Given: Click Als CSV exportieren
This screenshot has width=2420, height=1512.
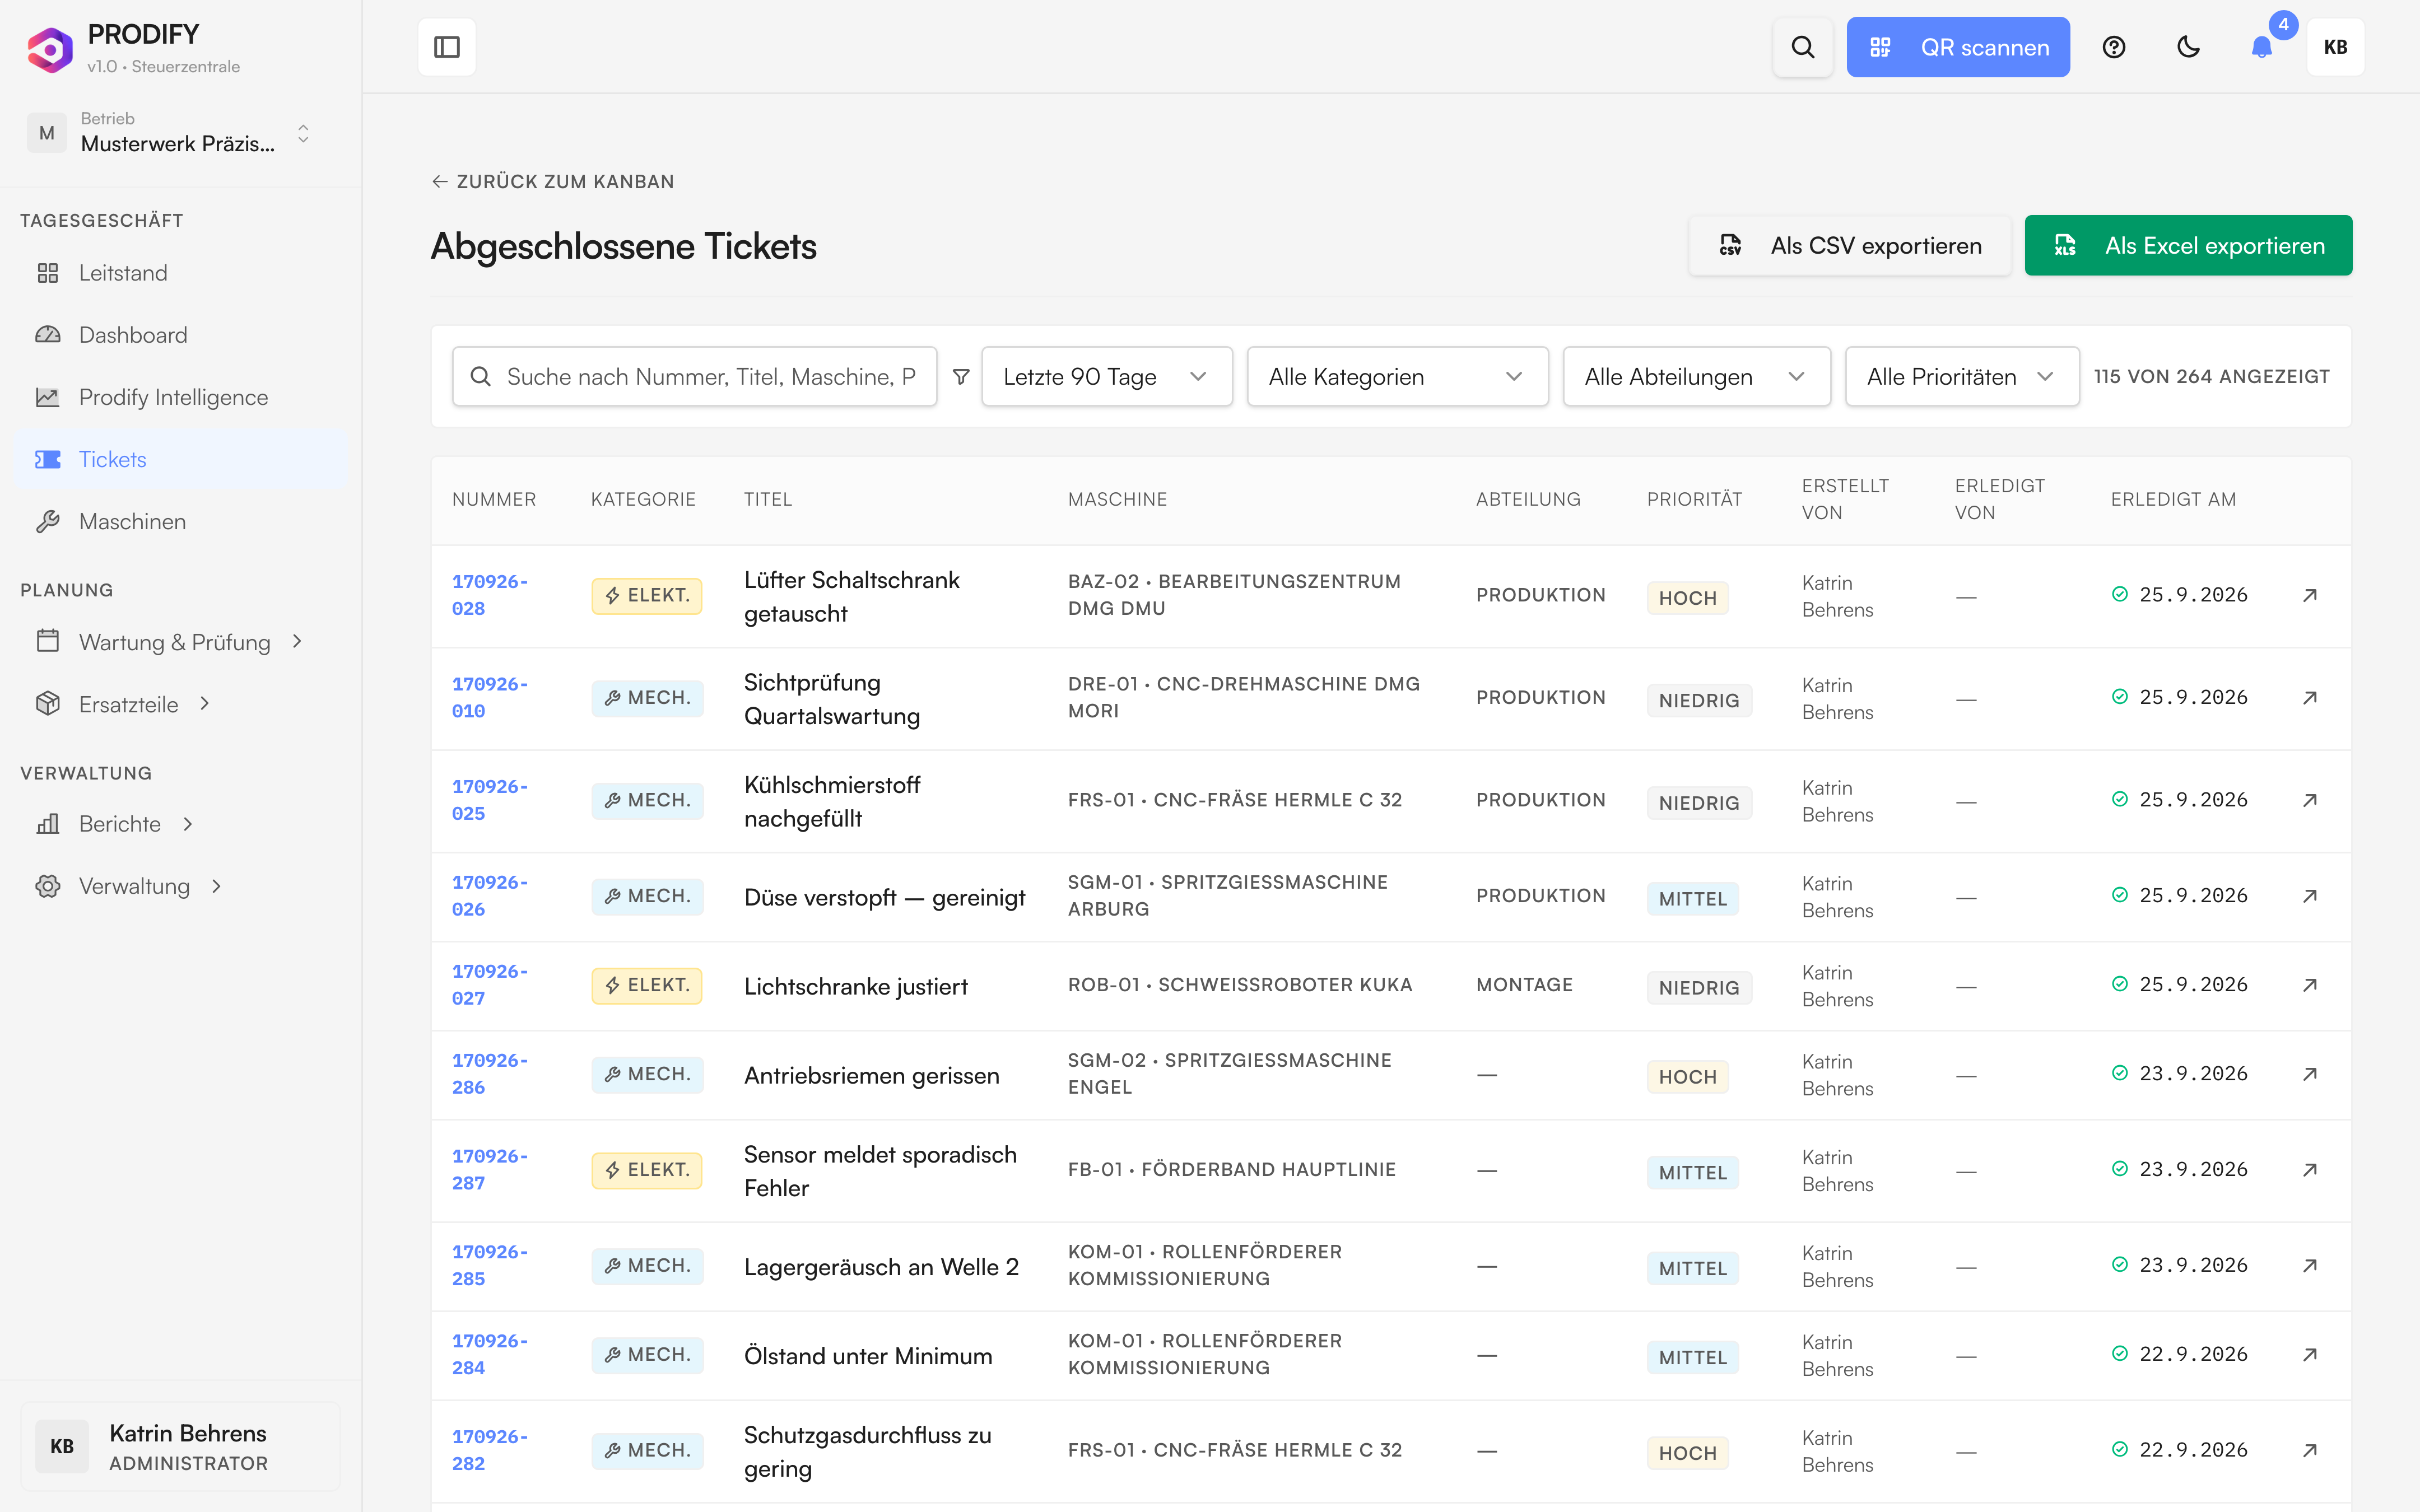Looking at the screenshot, I should tap(1849, 246).
